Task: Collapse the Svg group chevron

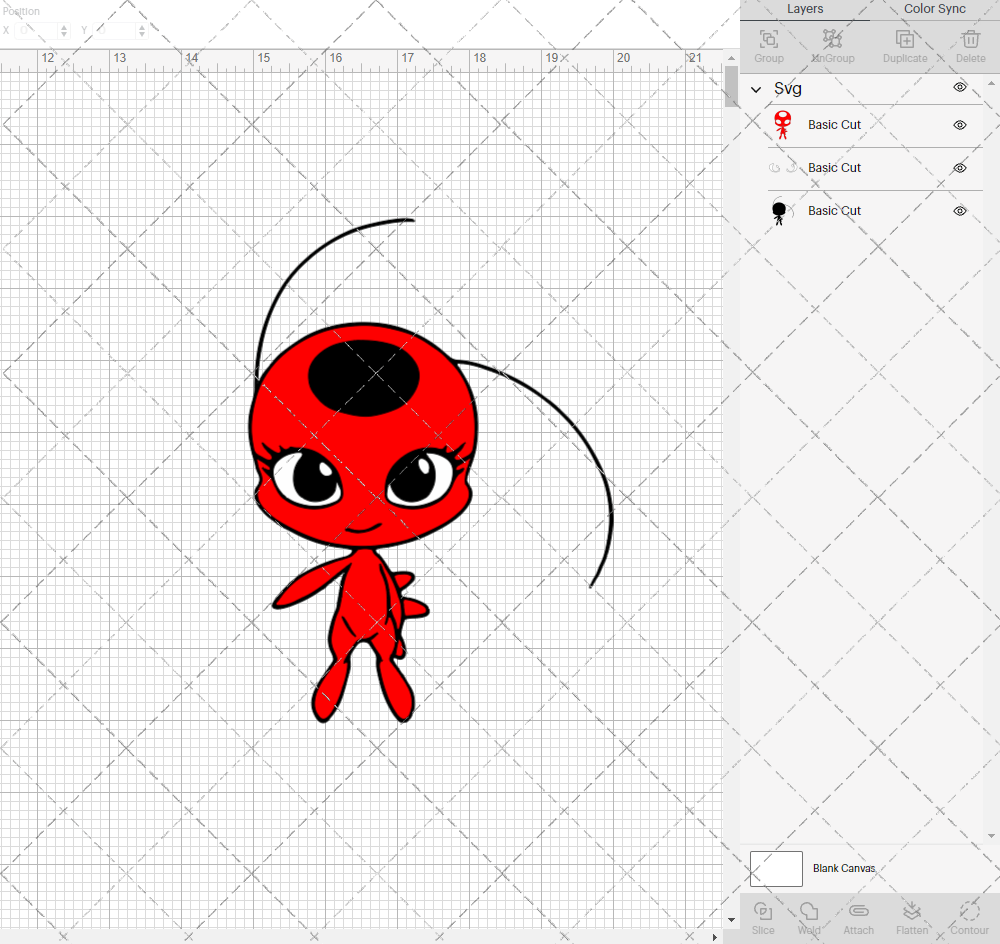Action: pyautogui.click(x=756, y=89)
